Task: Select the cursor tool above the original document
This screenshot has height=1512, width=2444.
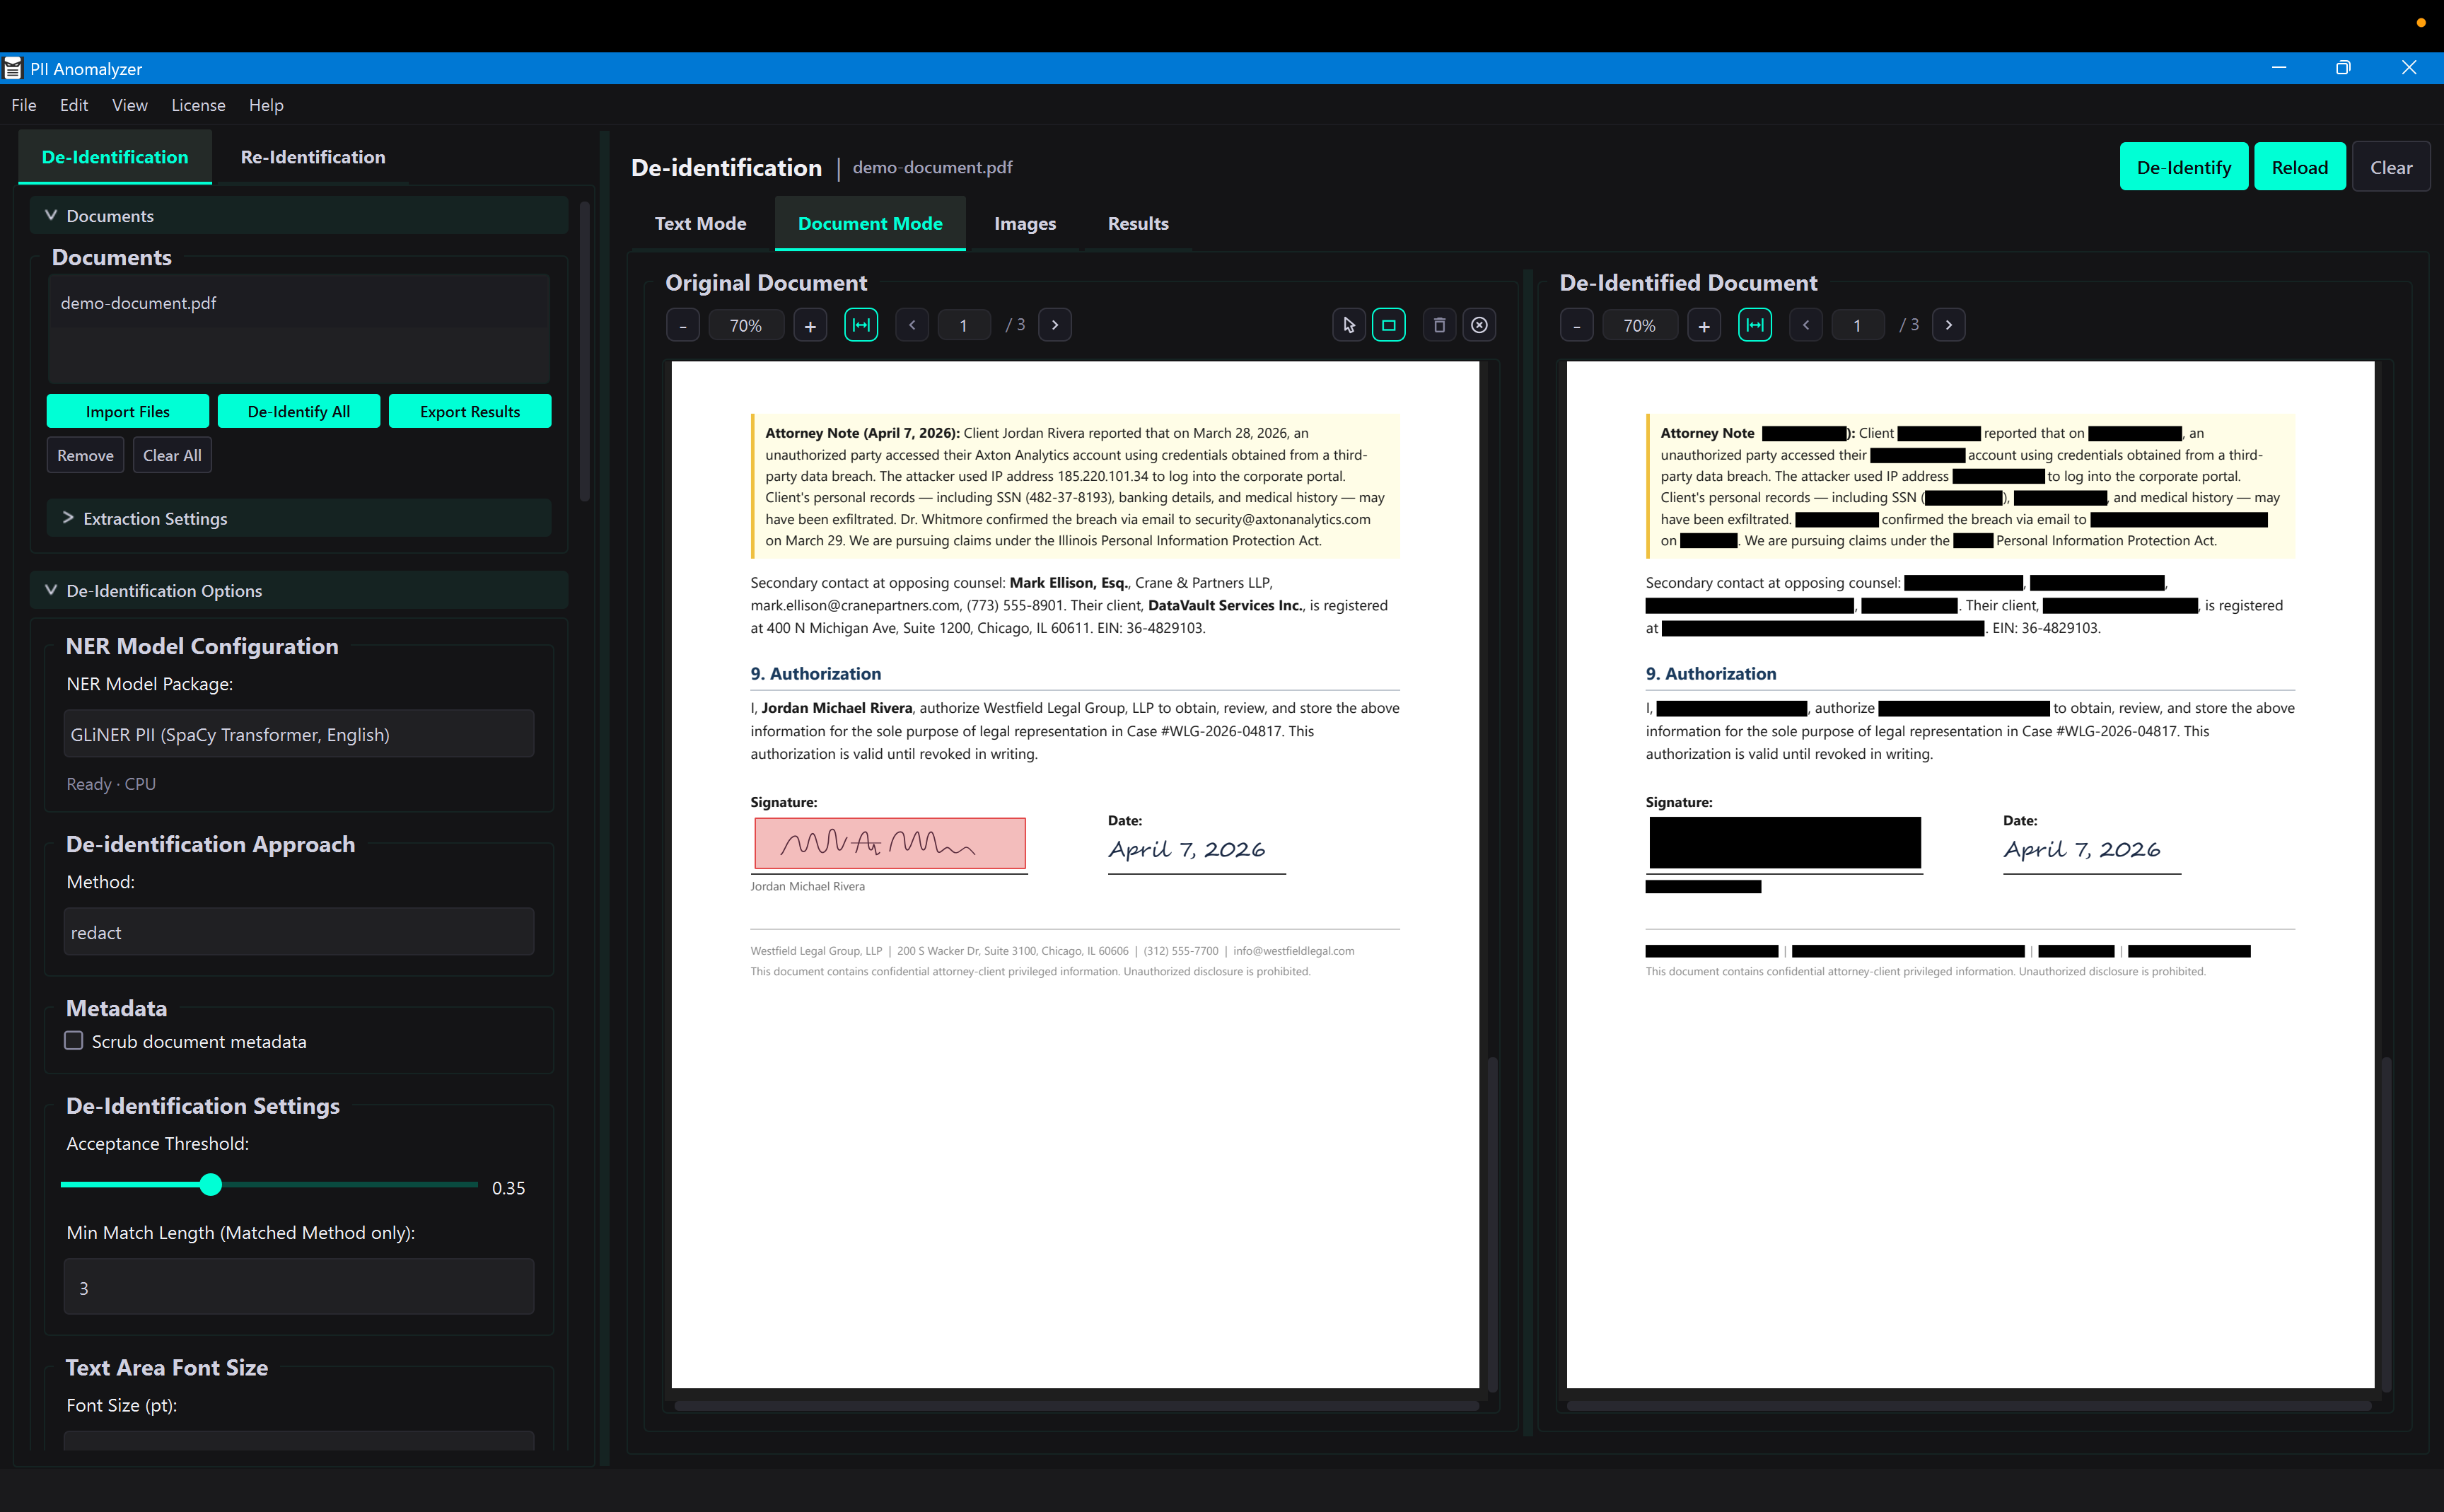Action: point(1348,325)
